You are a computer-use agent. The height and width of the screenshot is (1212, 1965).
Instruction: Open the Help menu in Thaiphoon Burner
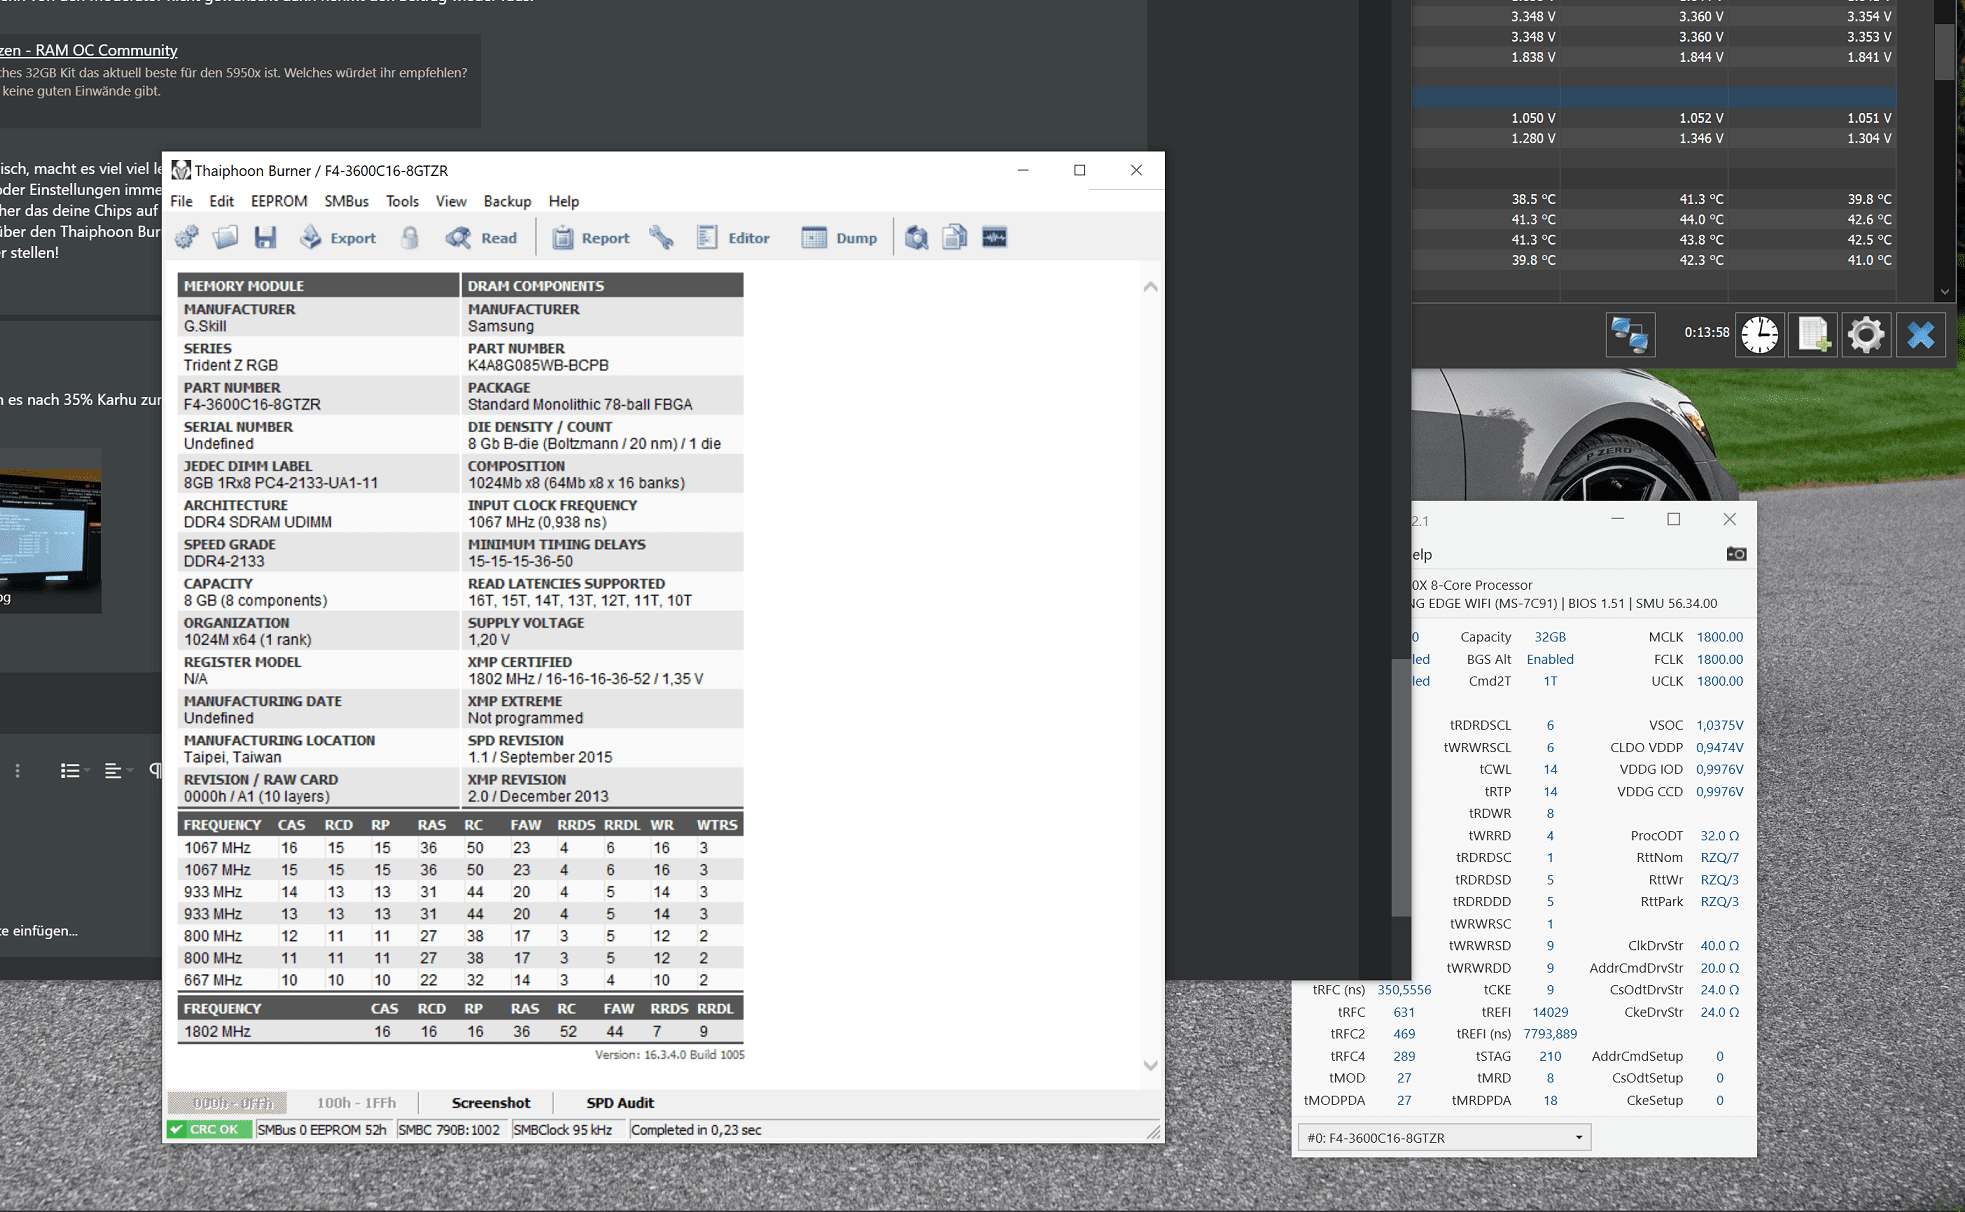564,201
